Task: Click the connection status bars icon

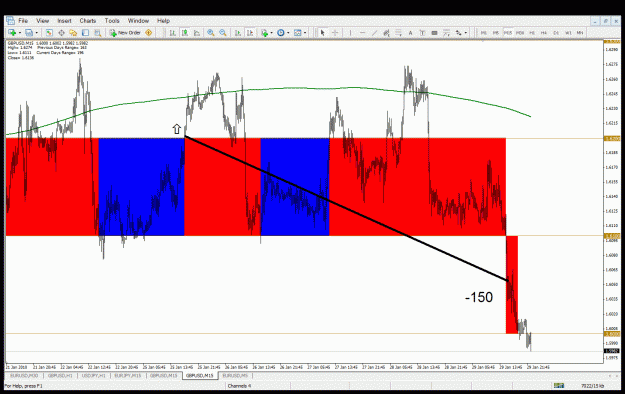Action: coord(559,386)
